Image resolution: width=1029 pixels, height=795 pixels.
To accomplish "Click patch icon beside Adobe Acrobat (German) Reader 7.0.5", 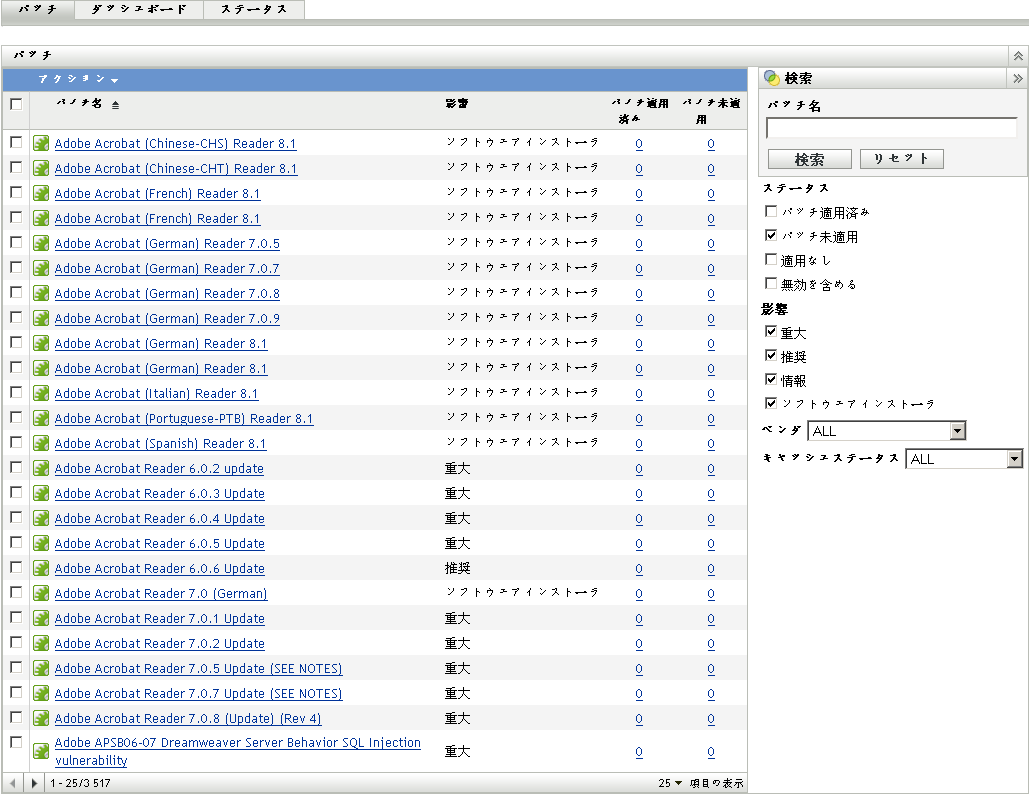I will [x=41, y=243].
